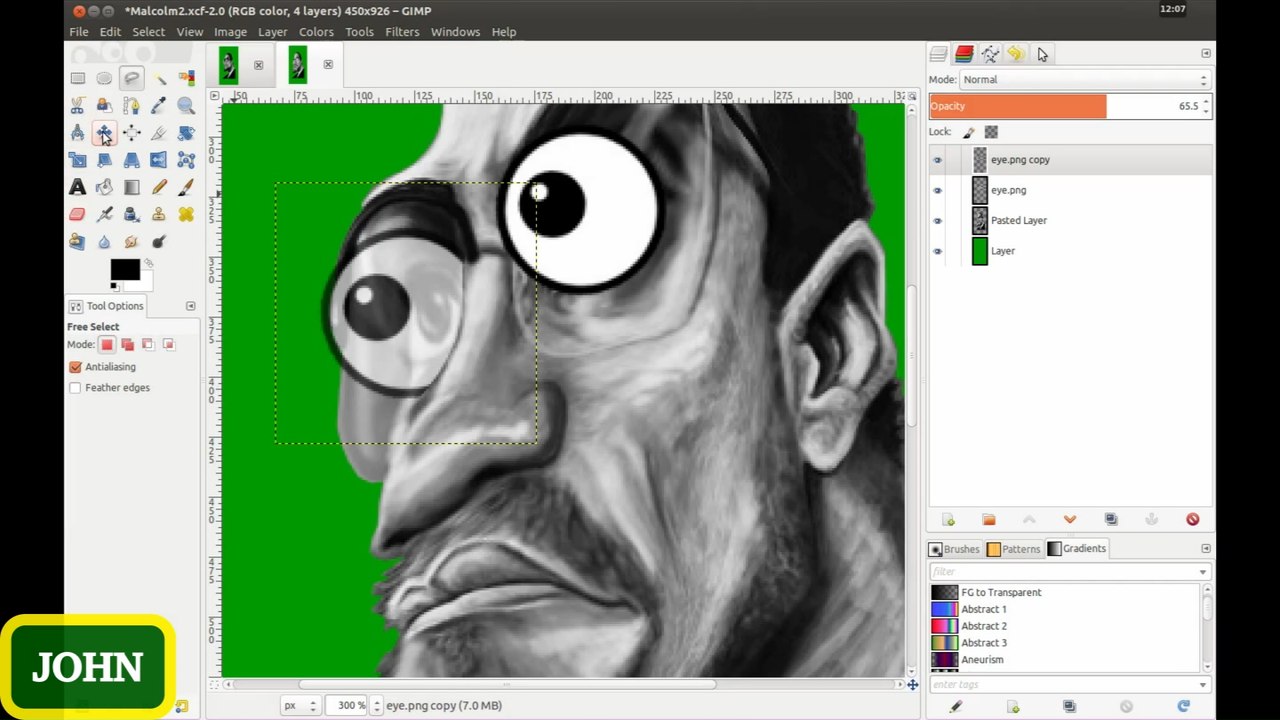The height and width of the screenshot is (720, 1280).
Task: Select the eye.png copy layer thumbnail
Action: (x=980, y=160)
